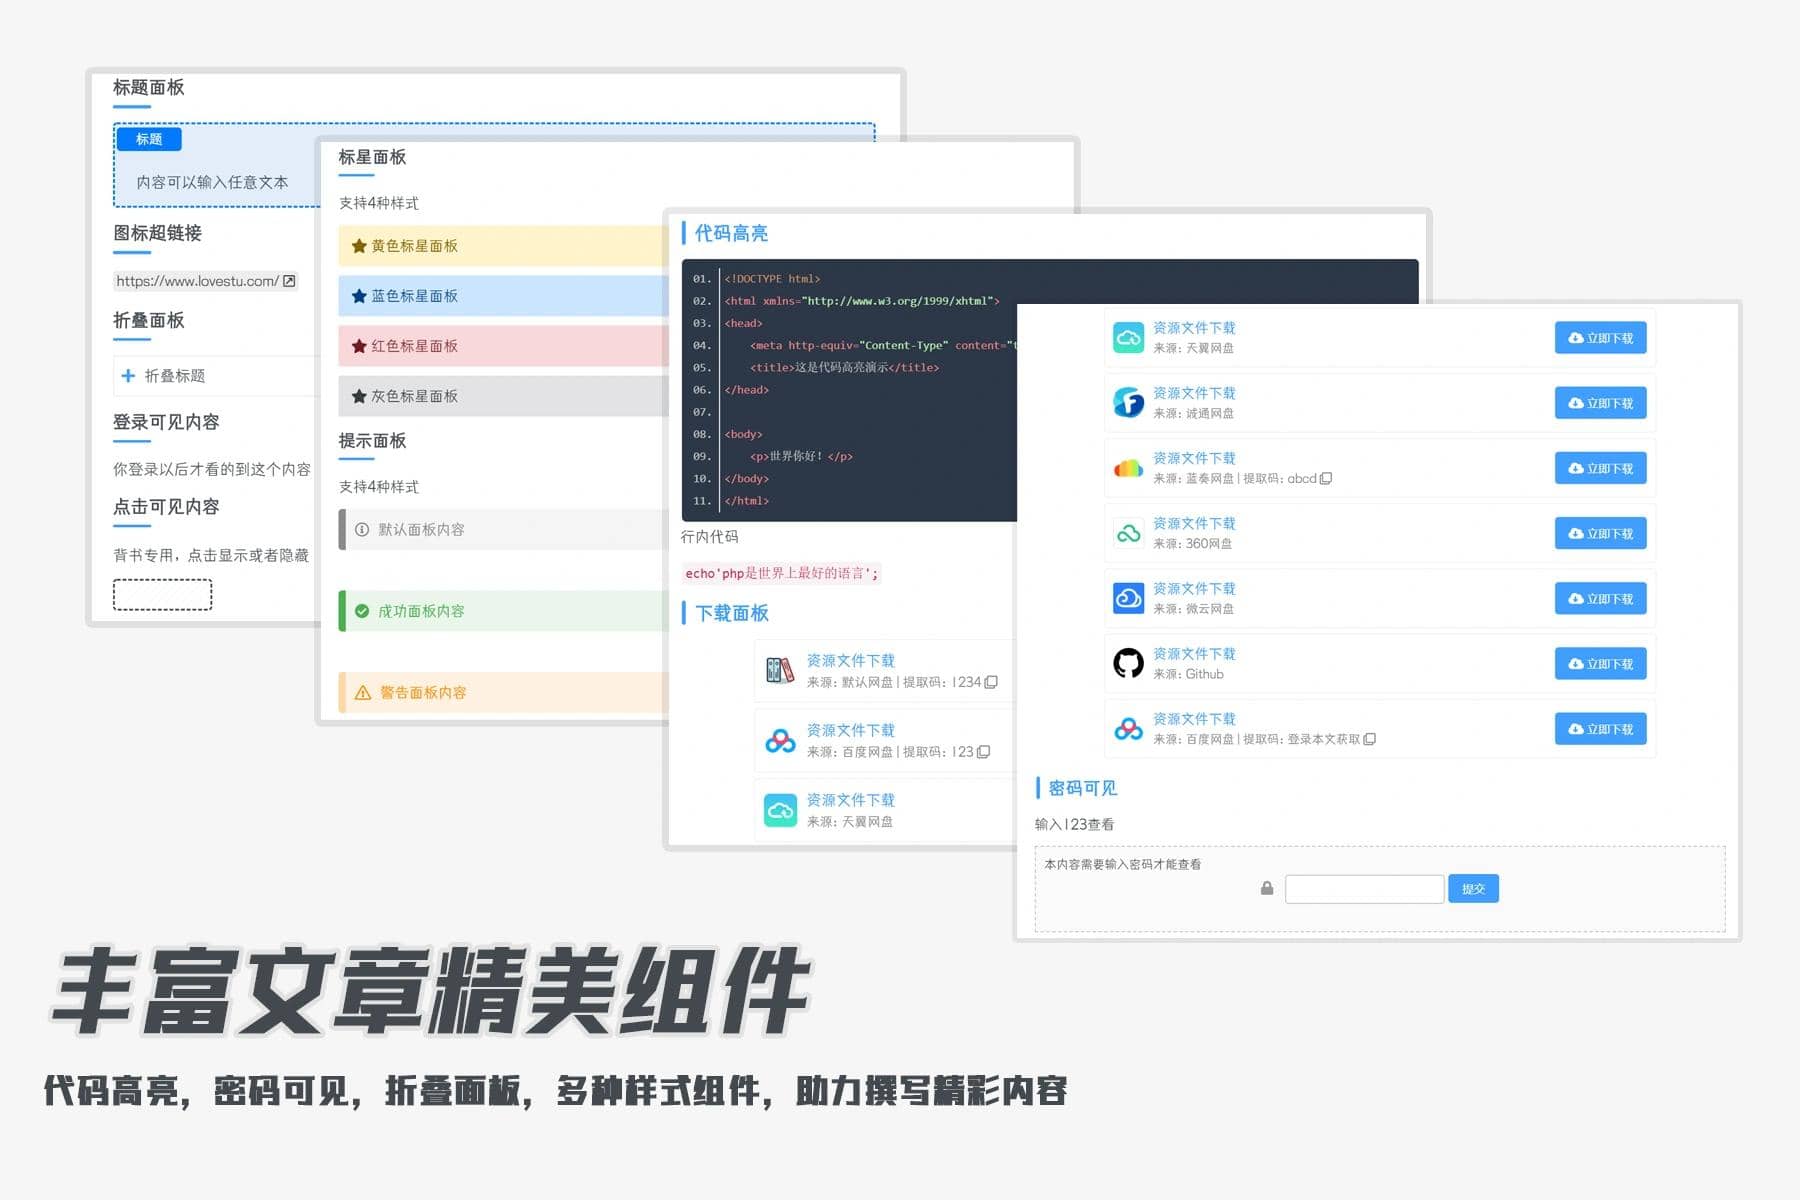The height and width of the screenshot is (1200, 1800).
Task: Toggle the dashed hidden-content box under 点击可见内容
Action: 163,594
